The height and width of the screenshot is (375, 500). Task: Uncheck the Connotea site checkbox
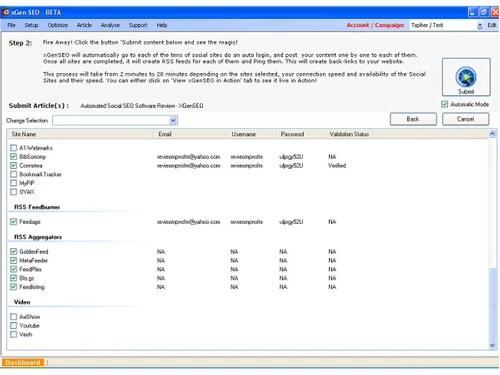[13, 165]
